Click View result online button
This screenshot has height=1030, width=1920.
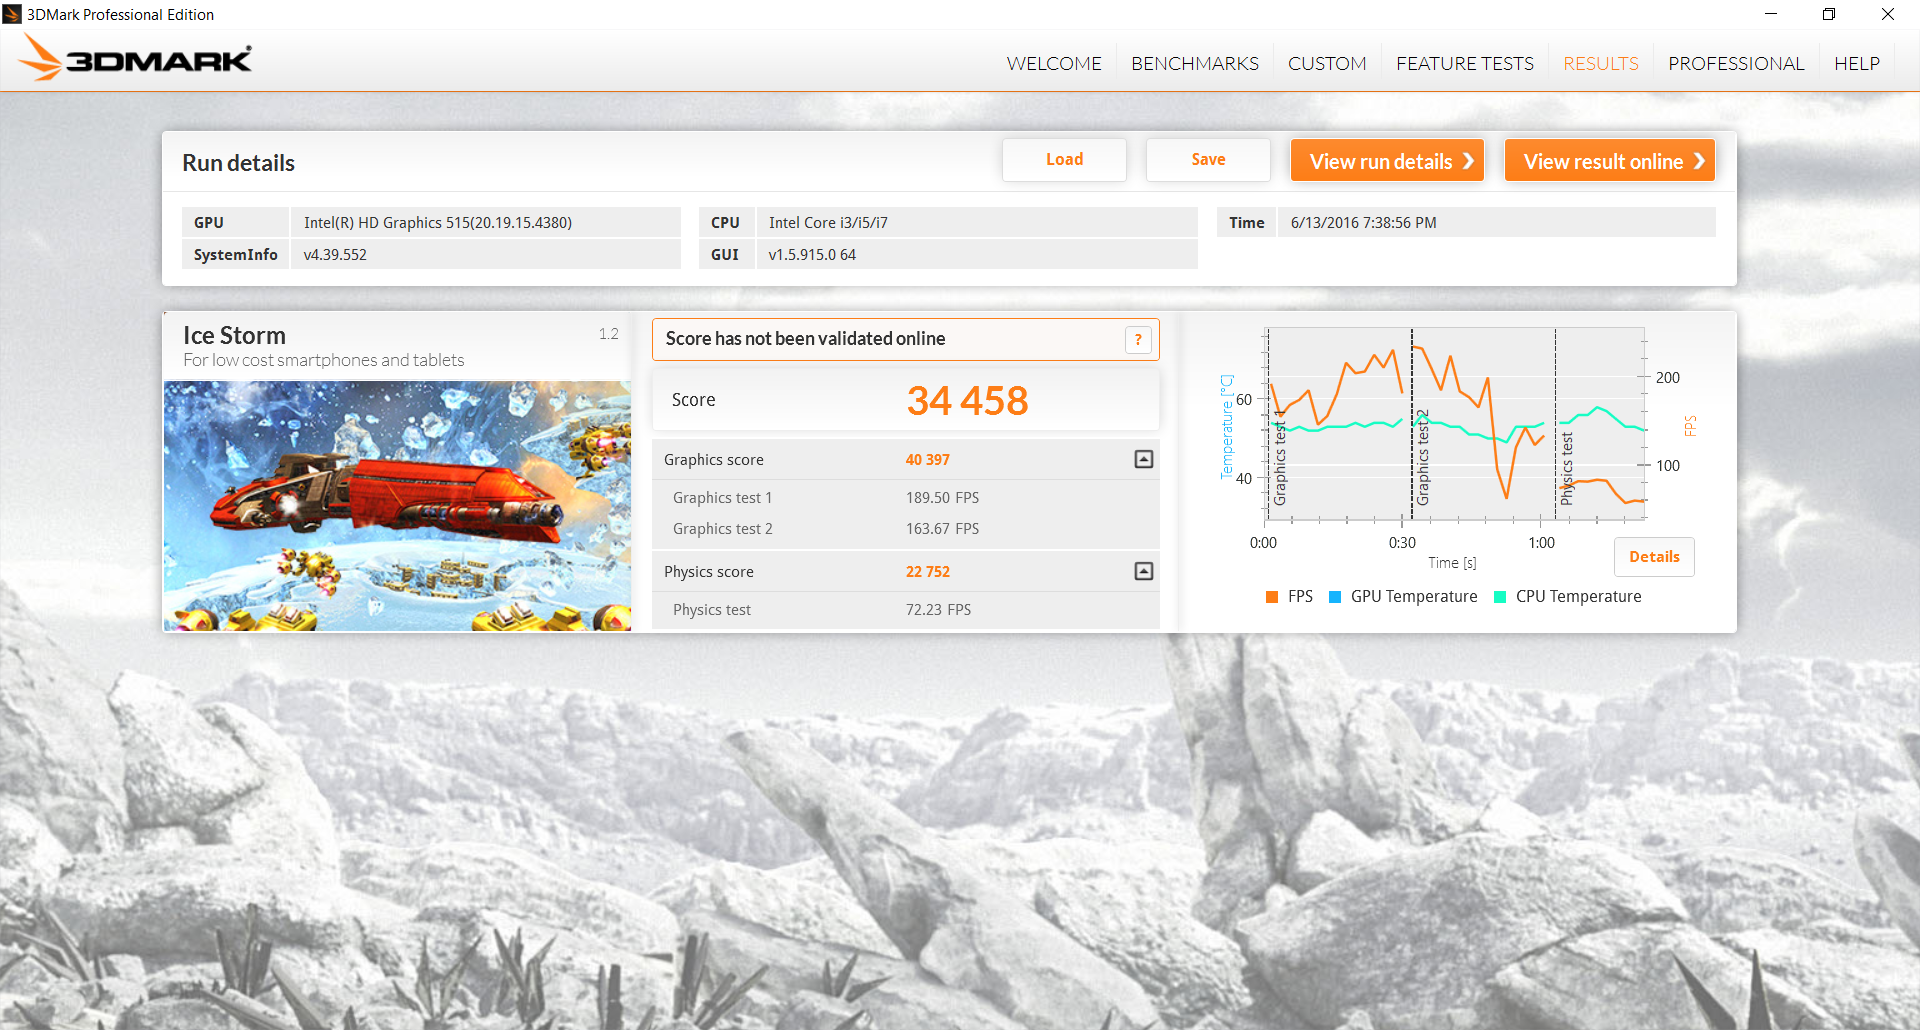coord(1610,160)
